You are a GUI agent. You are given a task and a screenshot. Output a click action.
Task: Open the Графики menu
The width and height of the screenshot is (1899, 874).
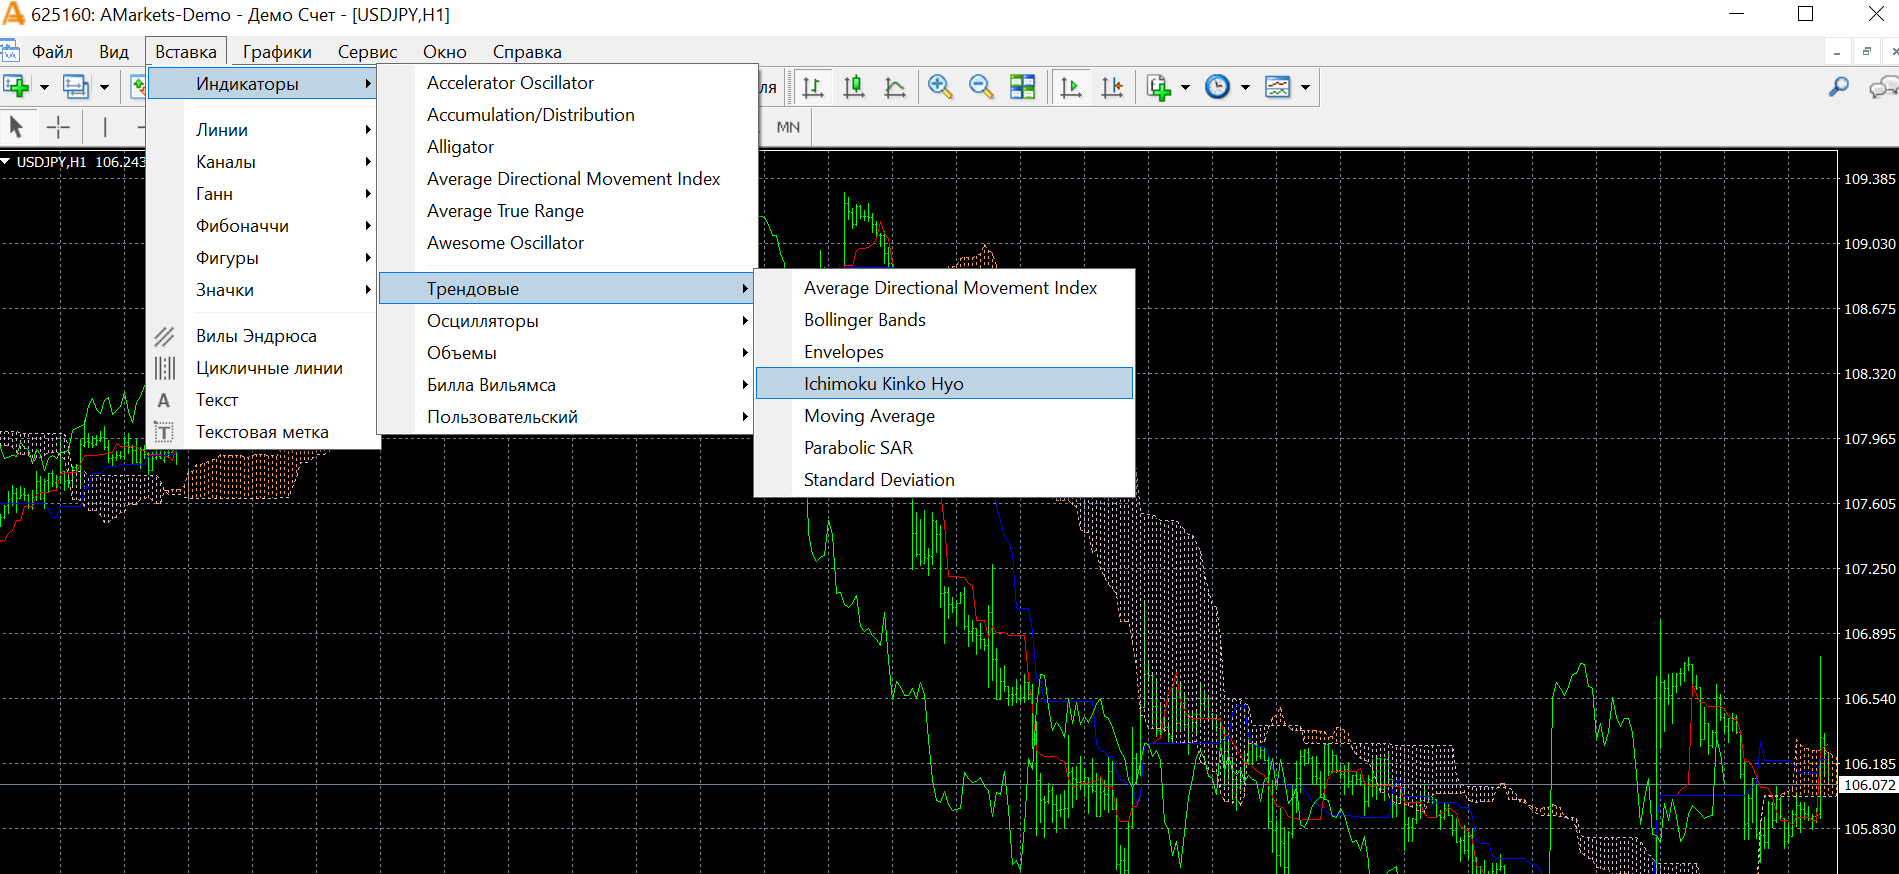click(277, 52)
